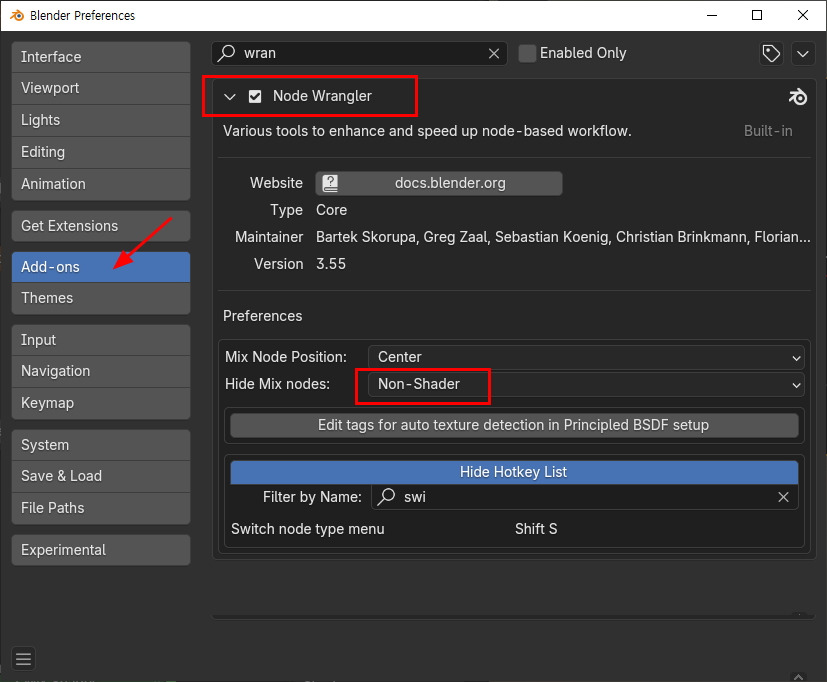Open the add-on tags filter icon
The height and width of the screenshot is (682, 827).
pos(771,53)
